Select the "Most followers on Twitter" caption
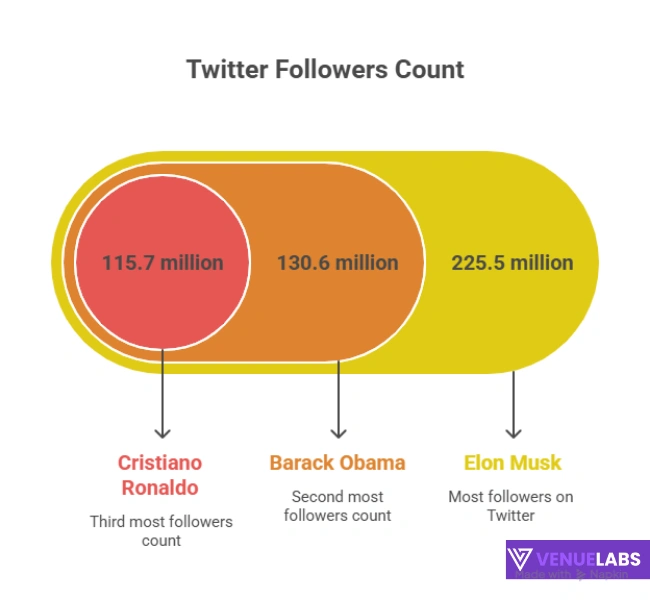Viewport: 650px width, 600px height. pos(511,506)
